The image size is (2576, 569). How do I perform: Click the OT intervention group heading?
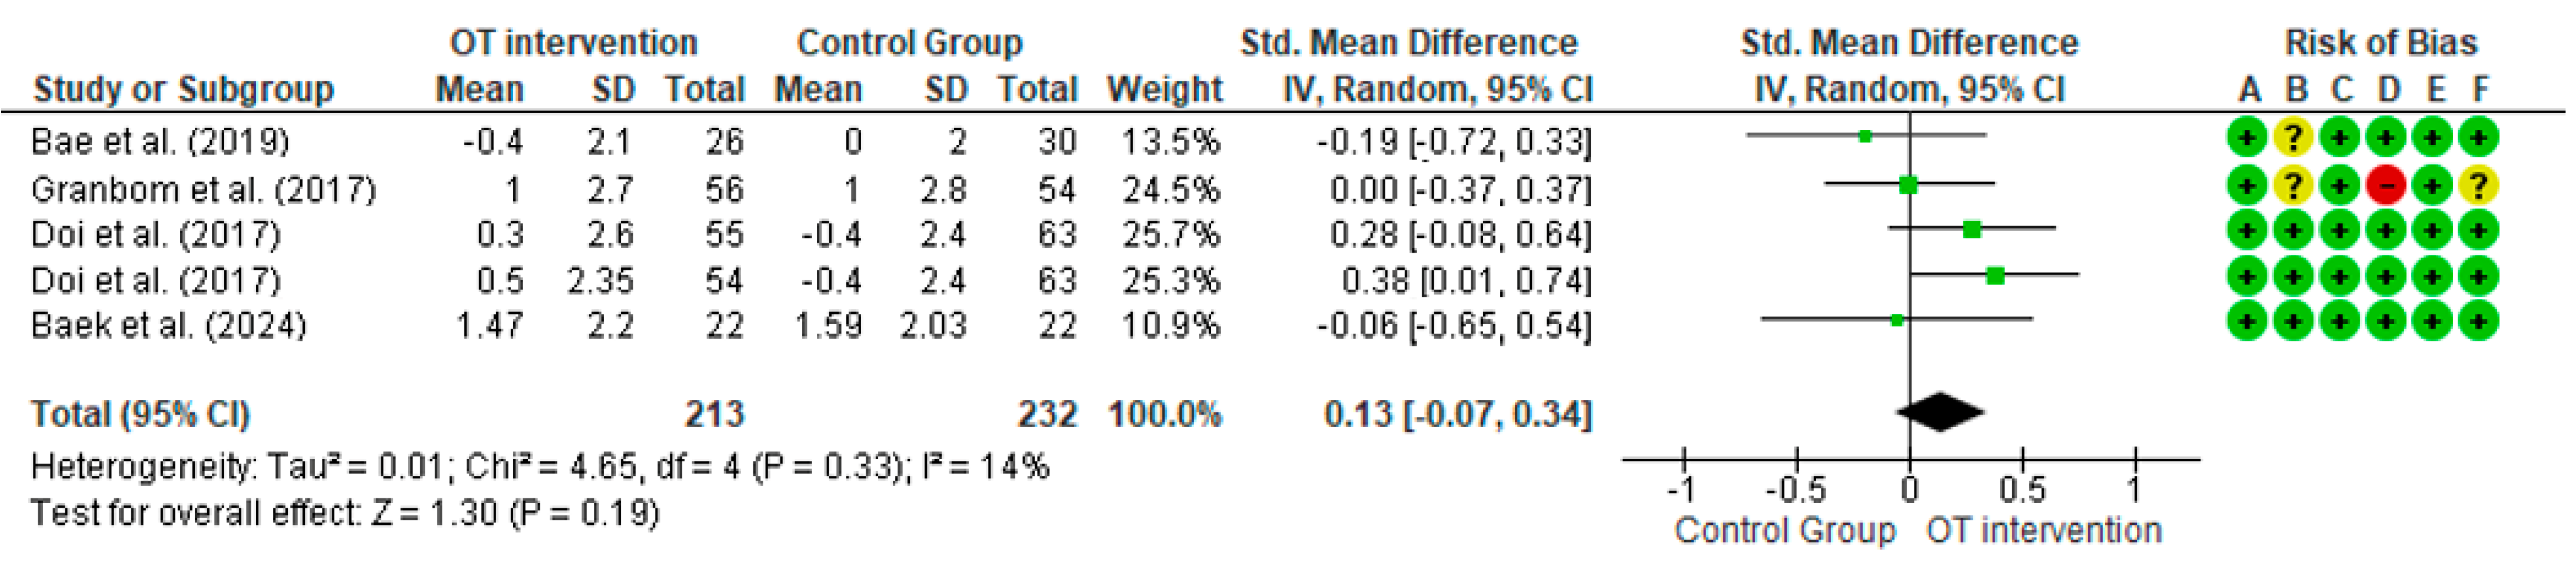[573, 42]
